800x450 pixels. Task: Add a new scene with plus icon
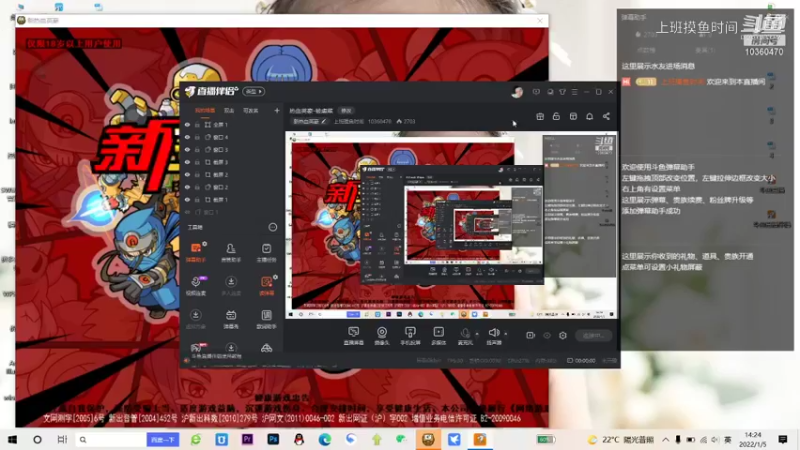click(x=277, y=110)
